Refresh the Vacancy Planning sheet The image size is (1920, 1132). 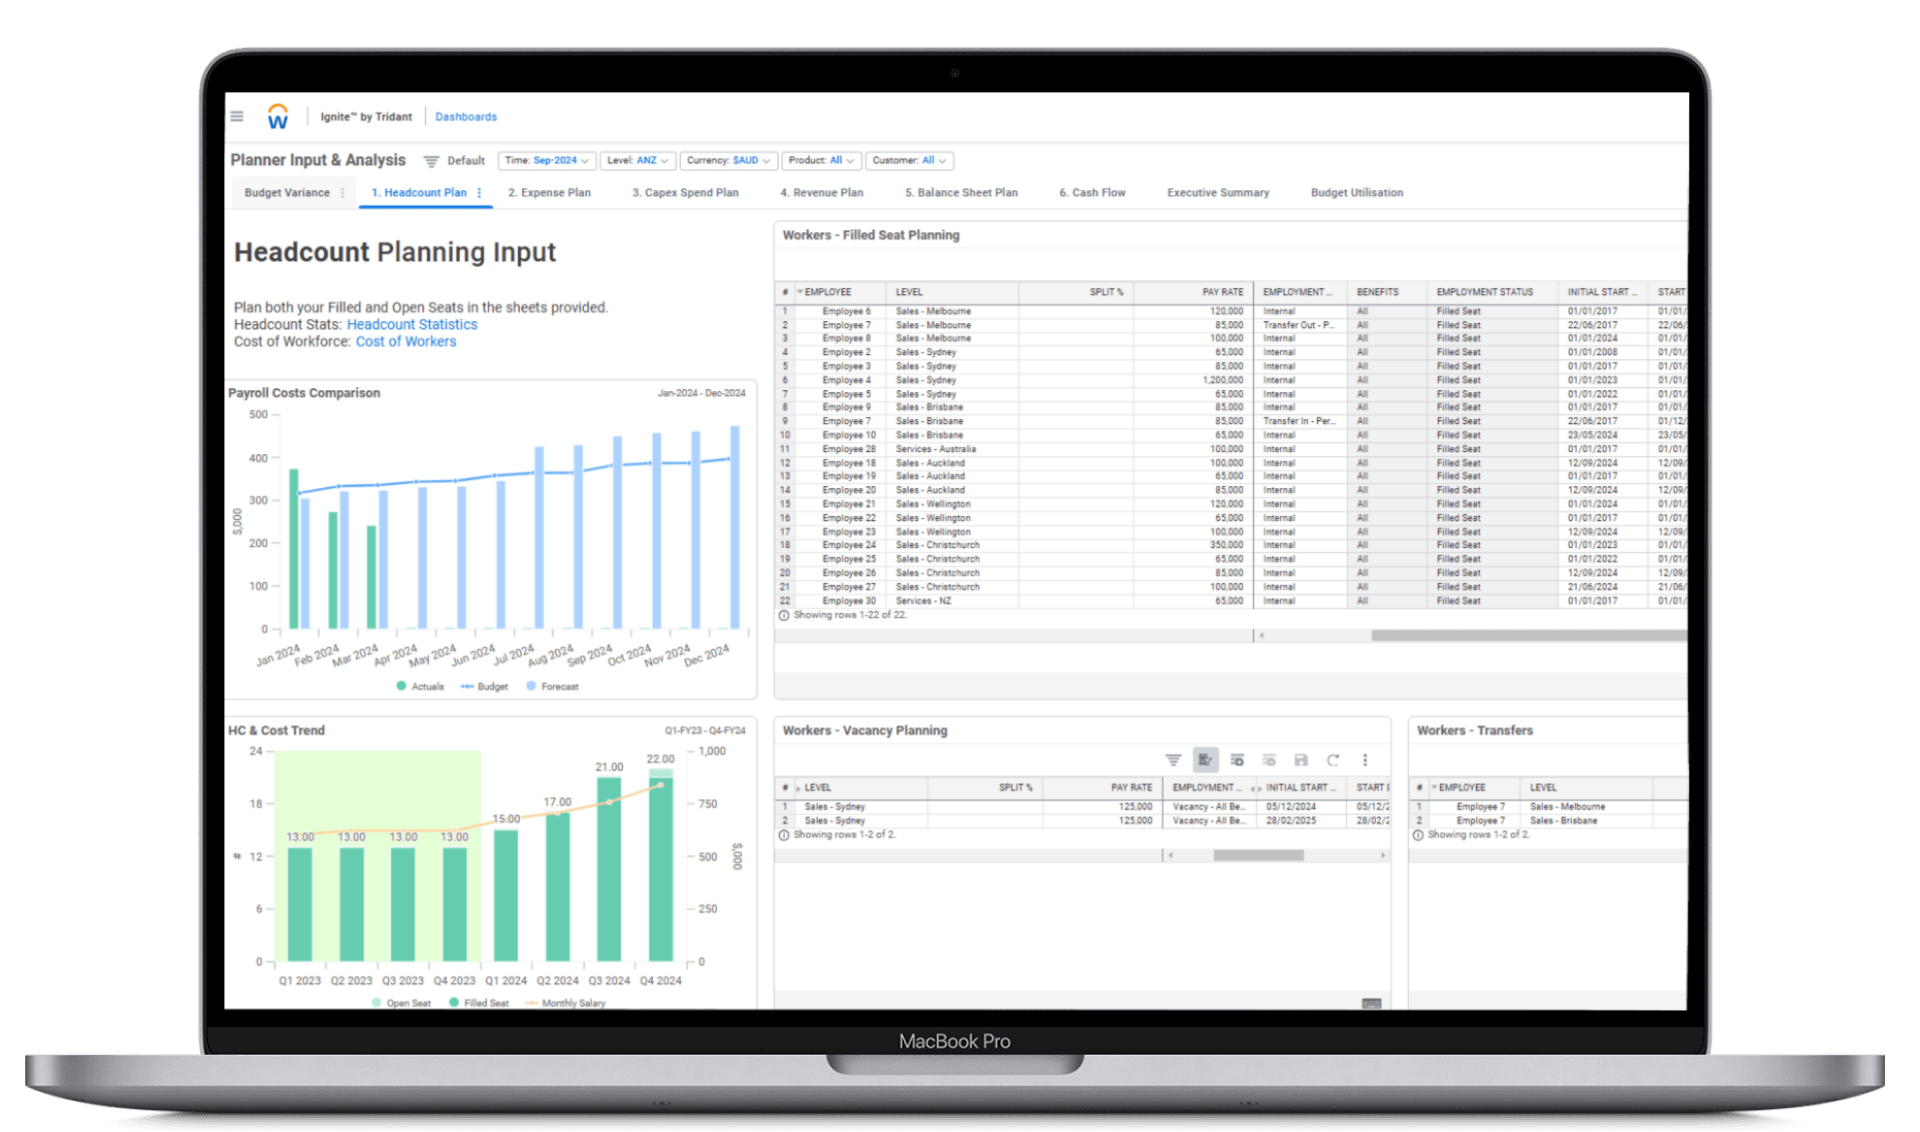tap(1333, 760)
